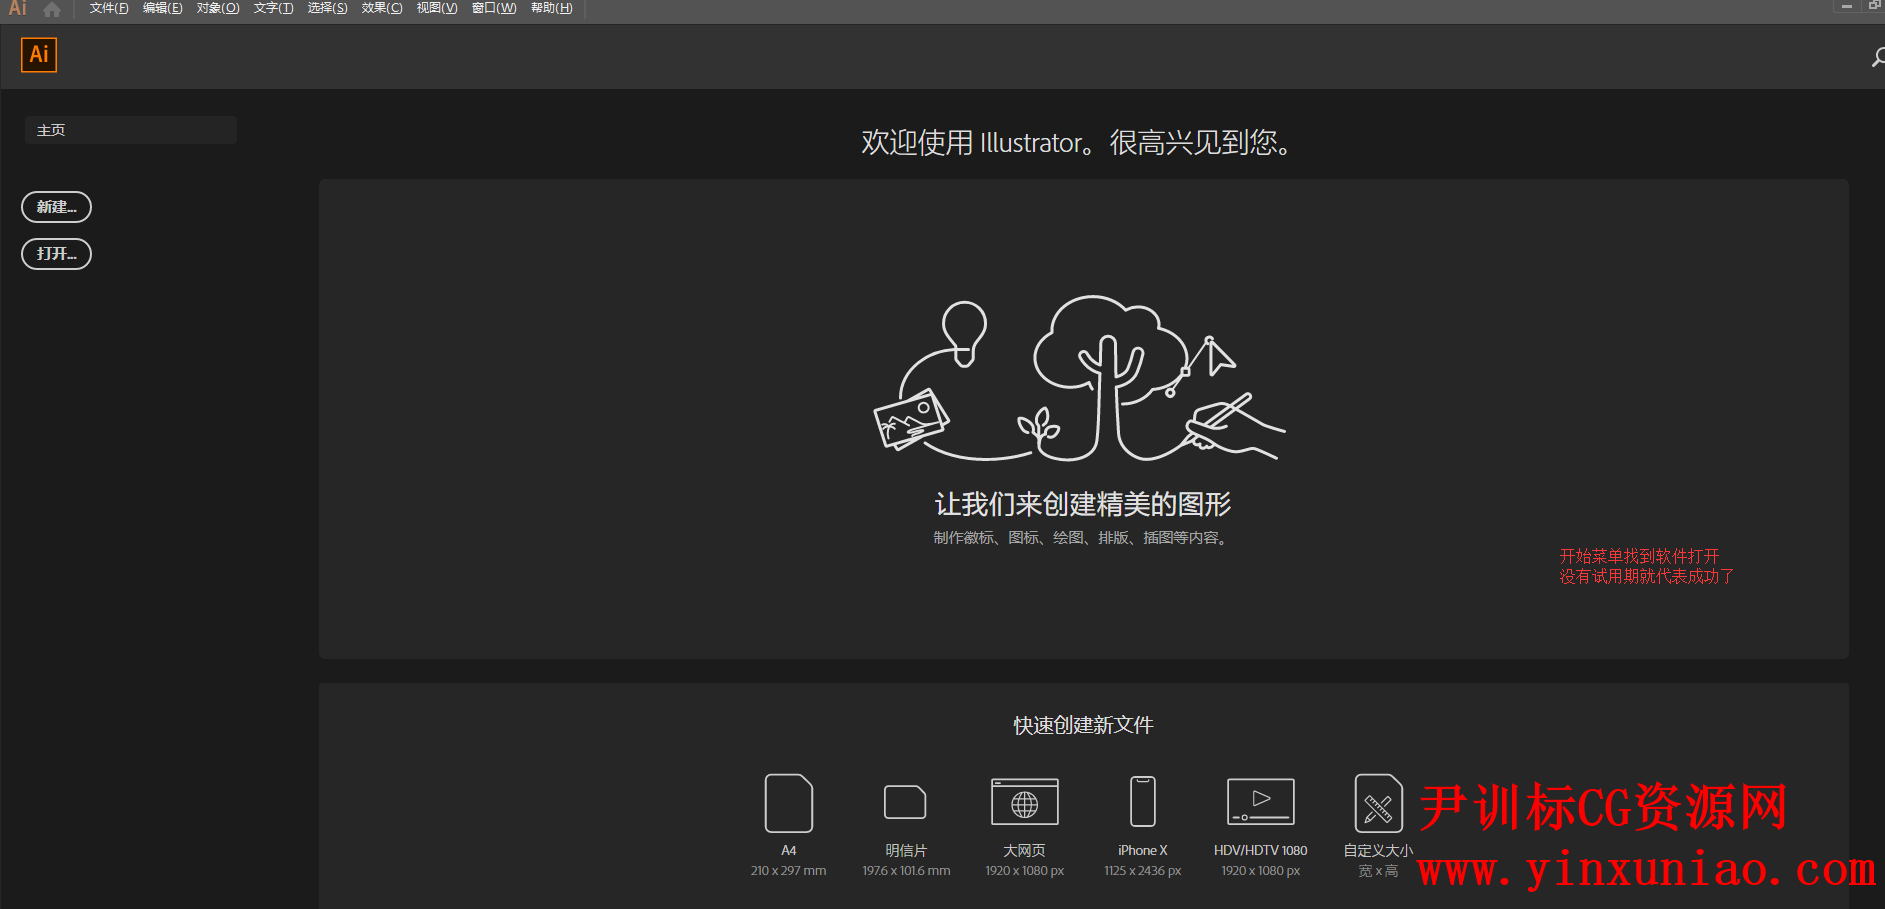Click the A4 label text
This screenshot has height=909, width=1885.
789,850
